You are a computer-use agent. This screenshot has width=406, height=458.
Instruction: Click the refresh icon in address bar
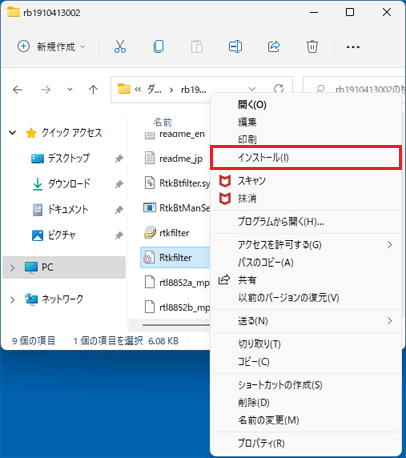pos(279,89)
